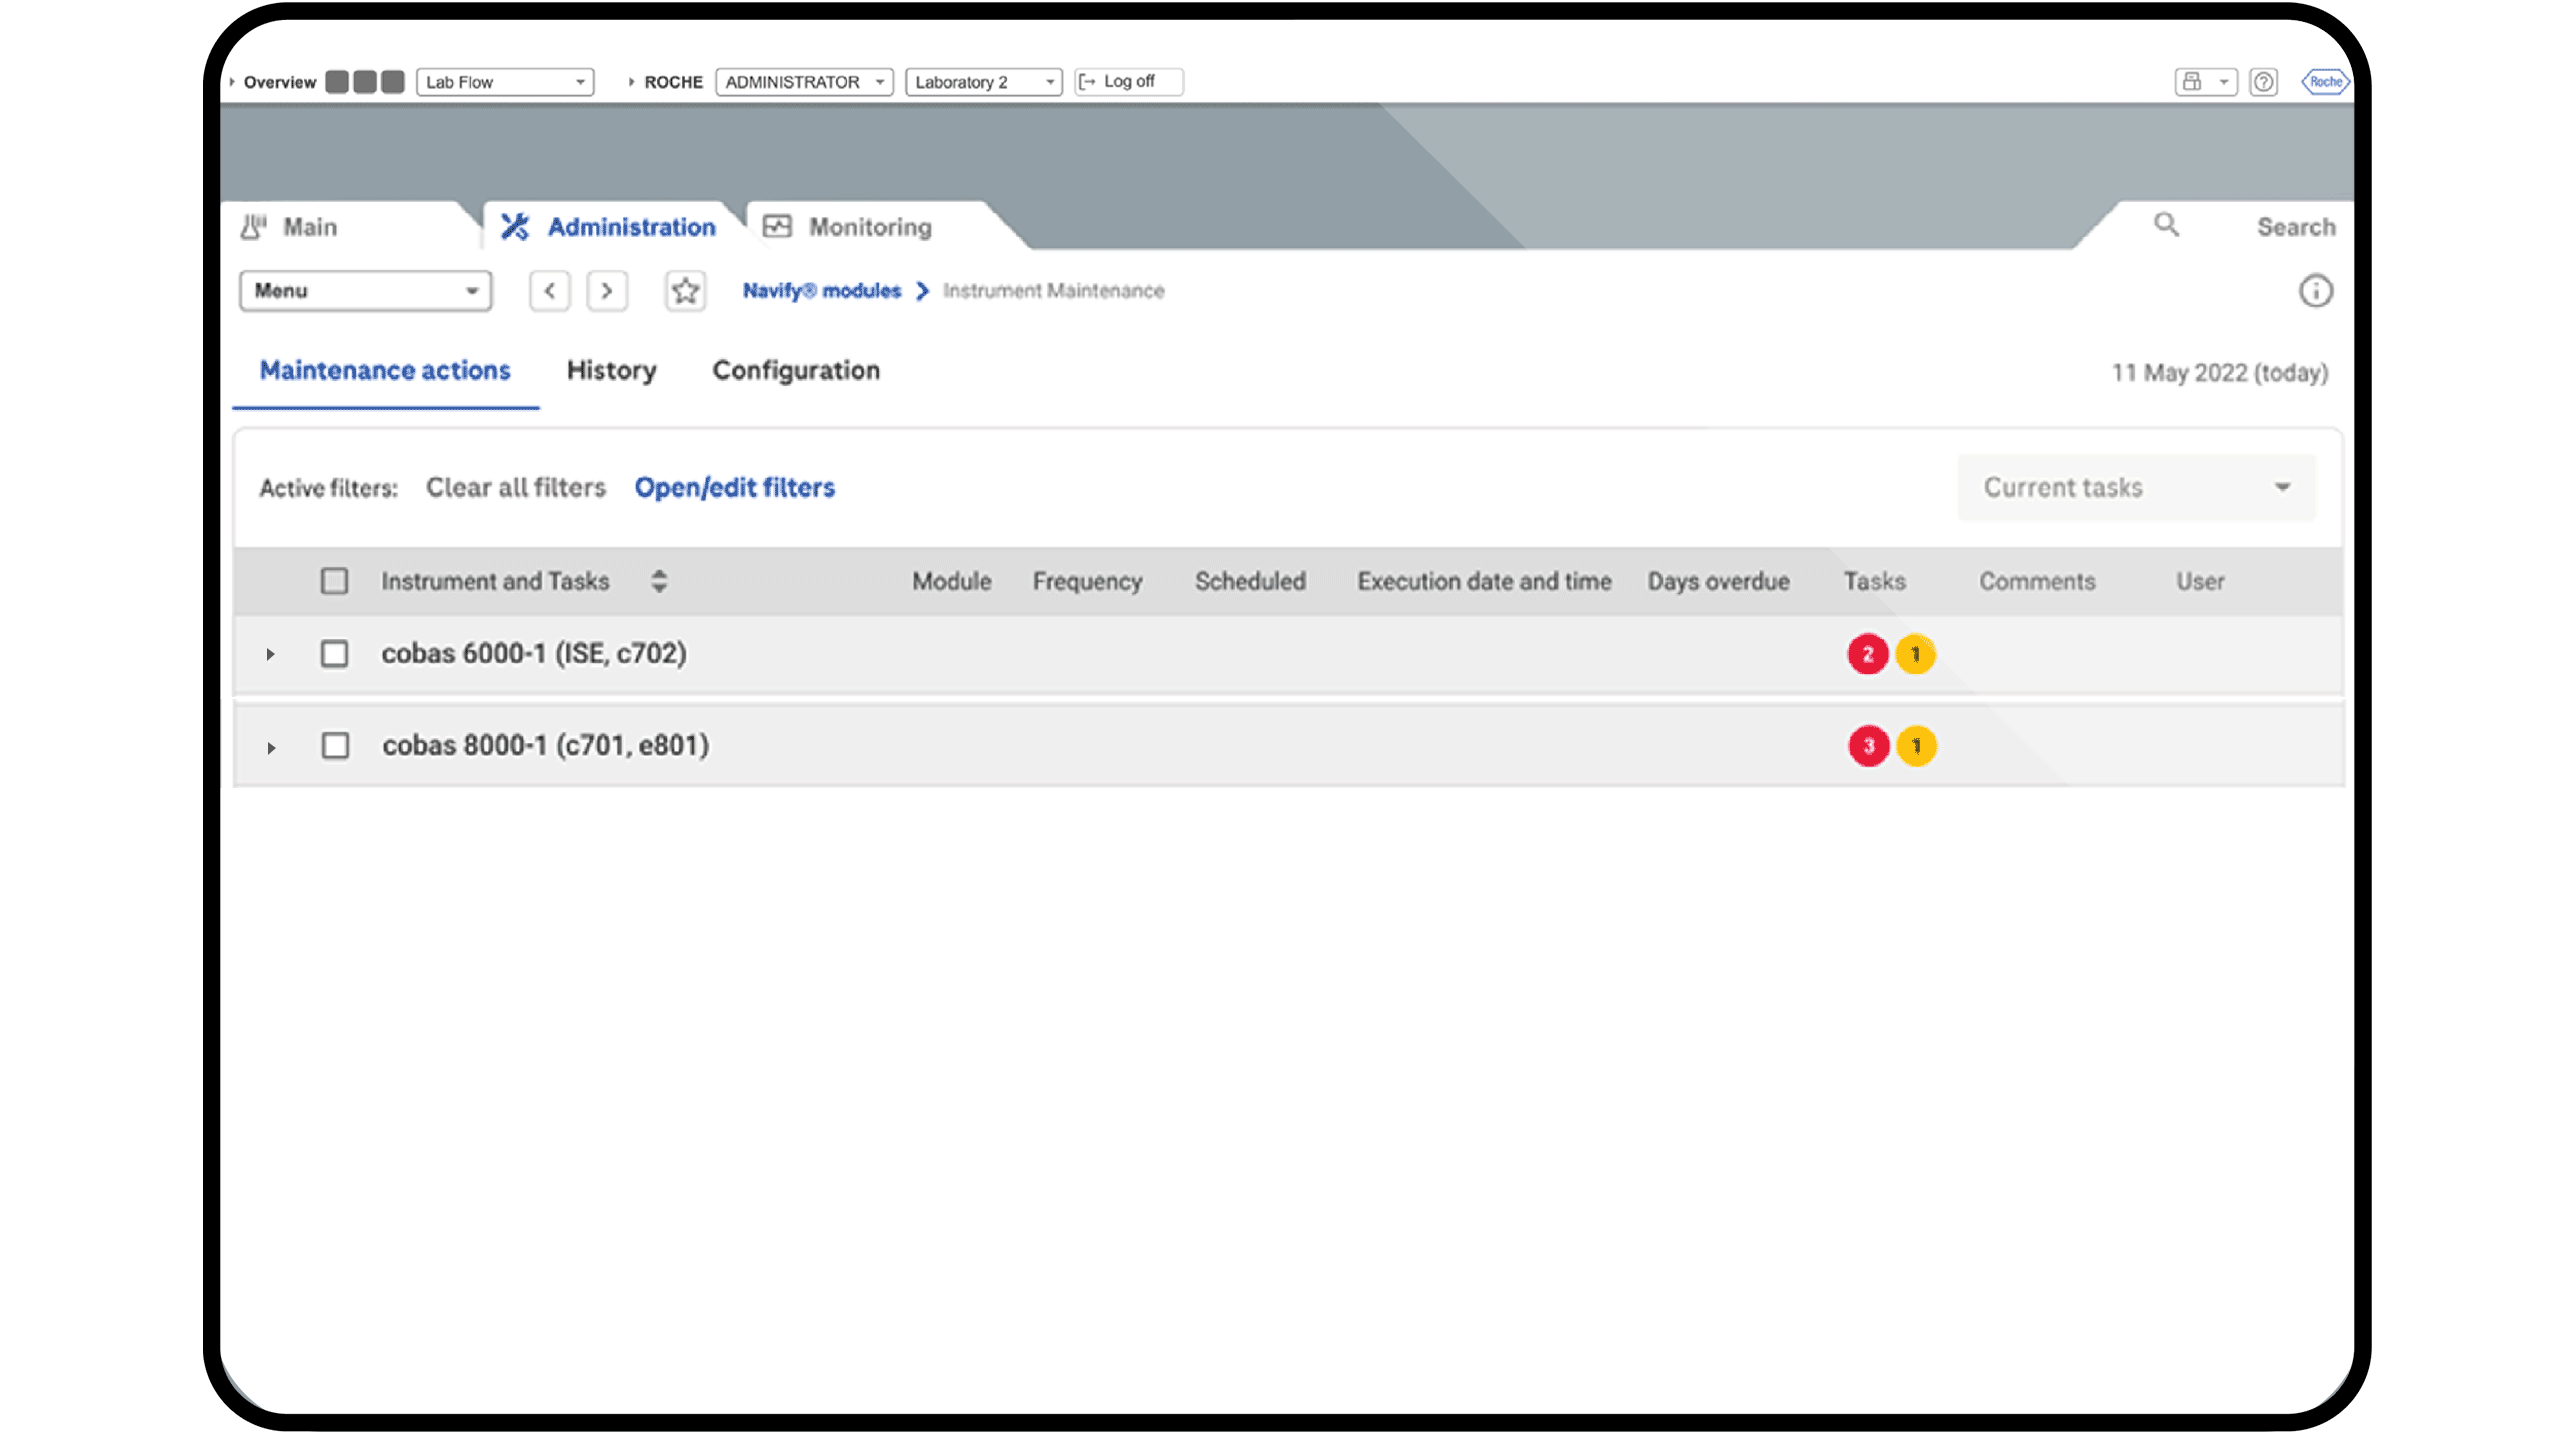Open the printer options dropdown arrow

tap(2223, 82)
